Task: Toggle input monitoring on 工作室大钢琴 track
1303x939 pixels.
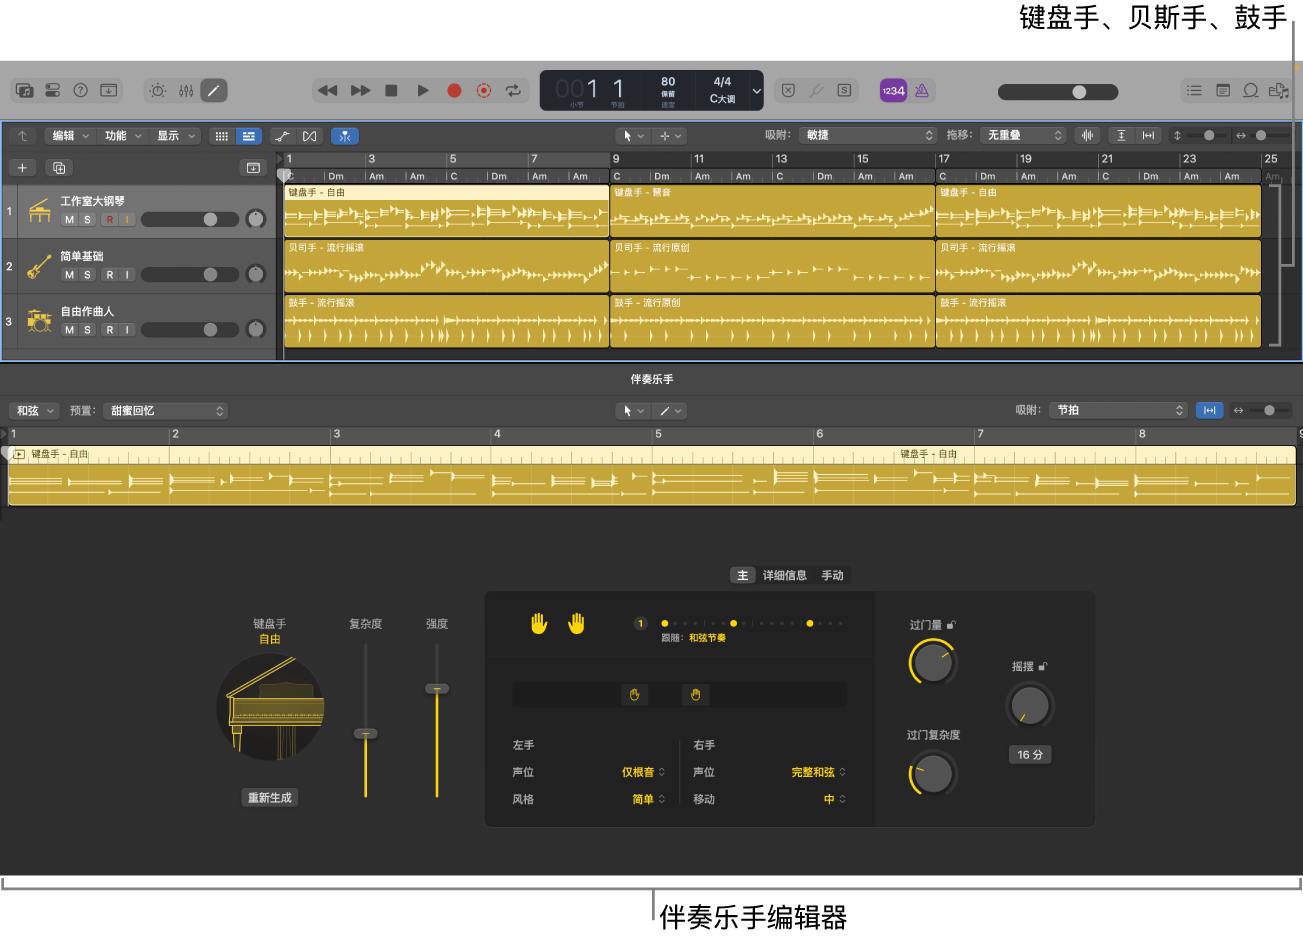Action: (127, 219)
